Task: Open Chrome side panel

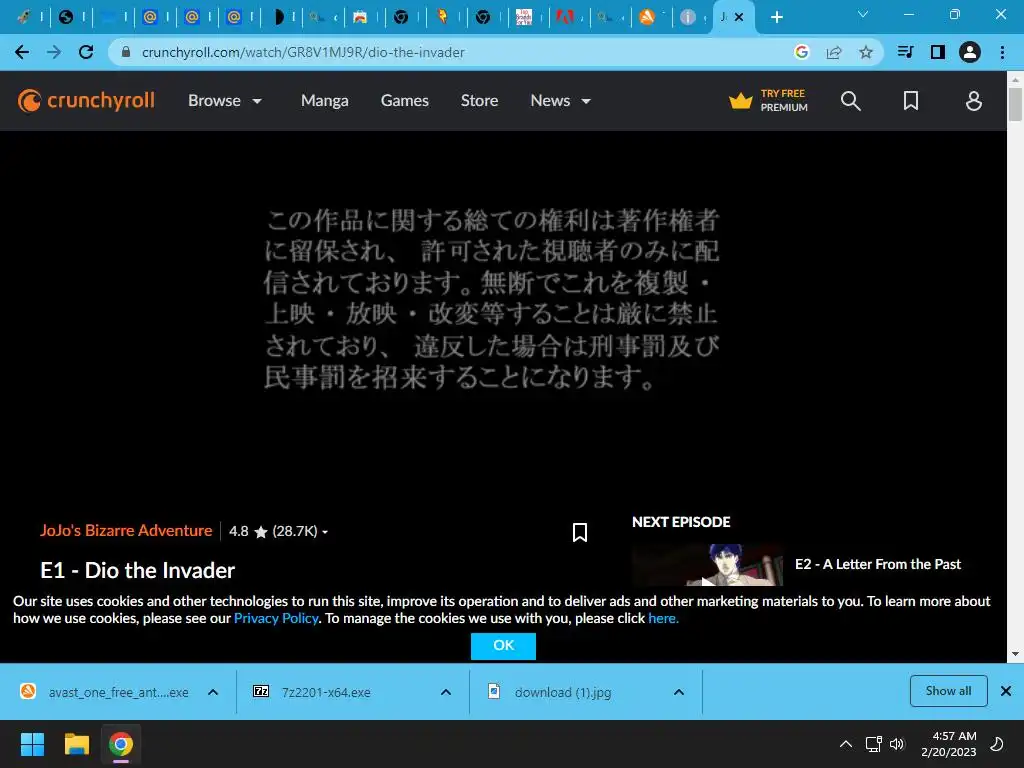Action: (938, 52)
